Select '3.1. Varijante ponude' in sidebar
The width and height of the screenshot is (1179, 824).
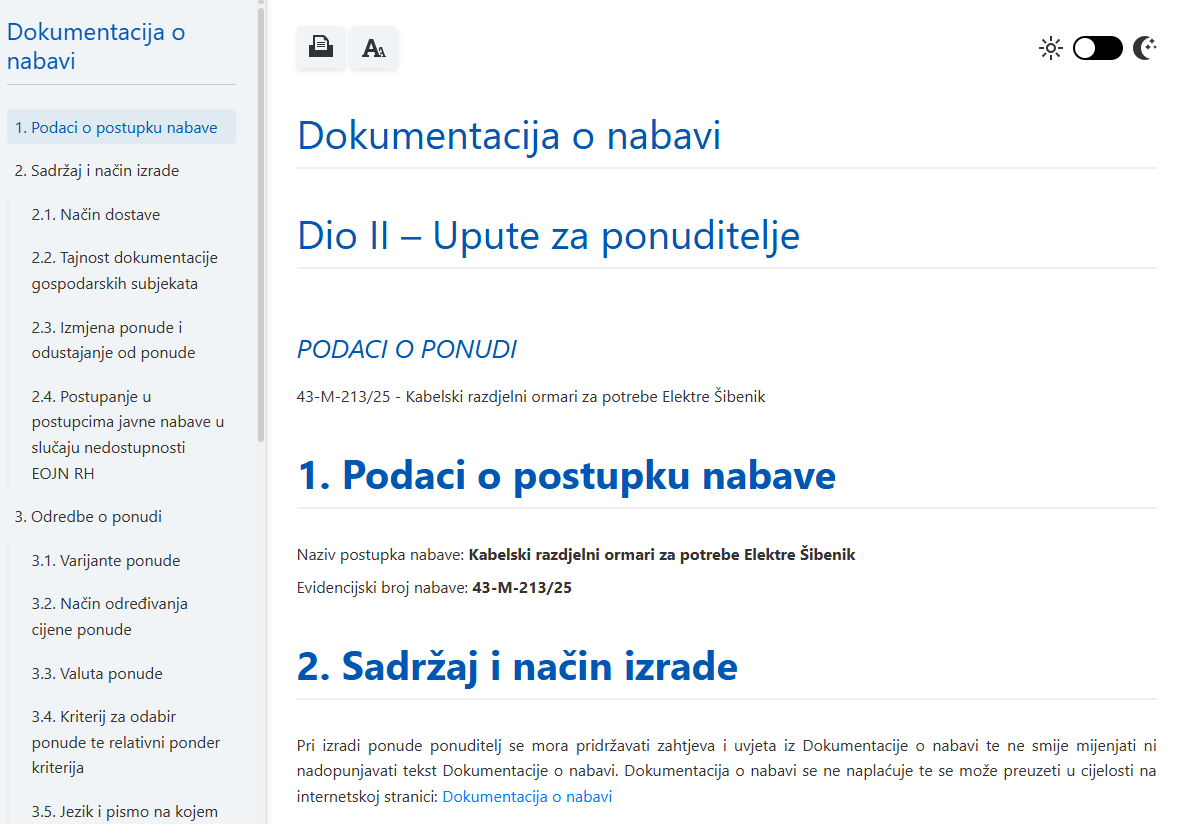pyautogui.click(x=106, y=560)
